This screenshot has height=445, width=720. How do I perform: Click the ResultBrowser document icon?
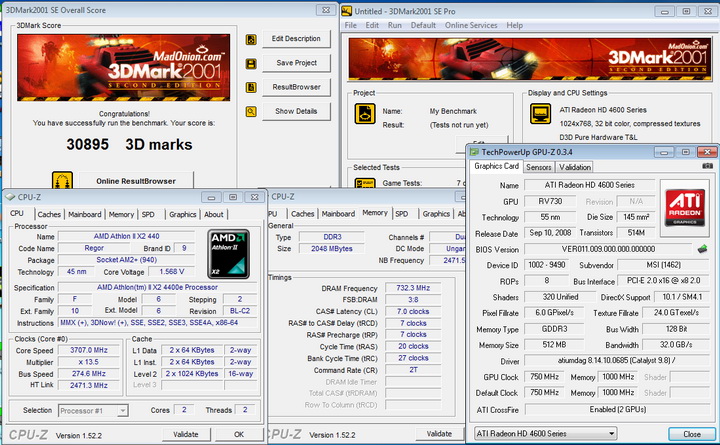click(251, 87)
